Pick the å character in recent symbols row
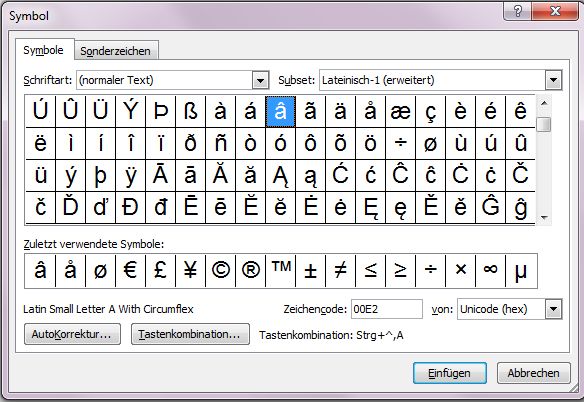 70,270
